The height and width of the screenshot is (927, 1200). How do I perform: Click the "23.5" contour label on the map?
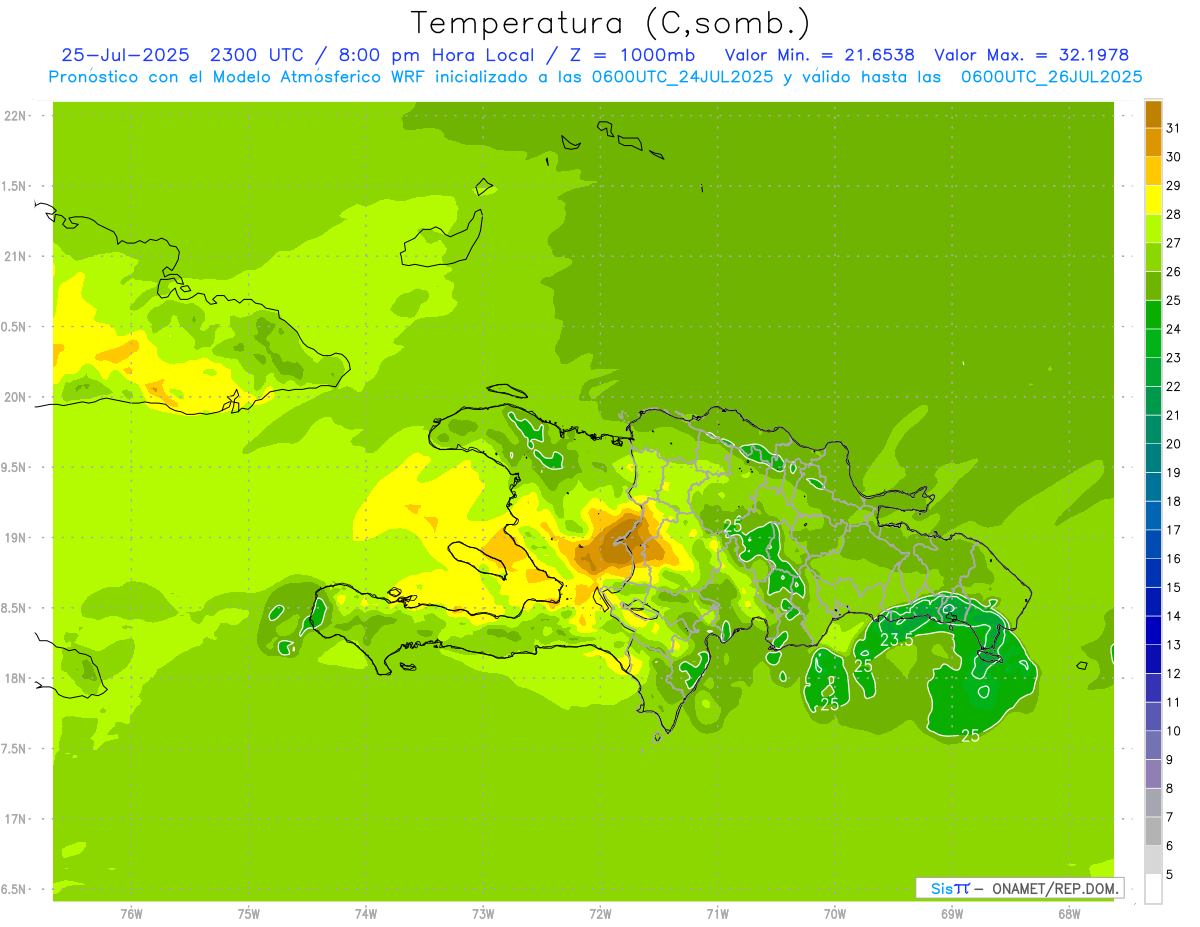[896, 640]
